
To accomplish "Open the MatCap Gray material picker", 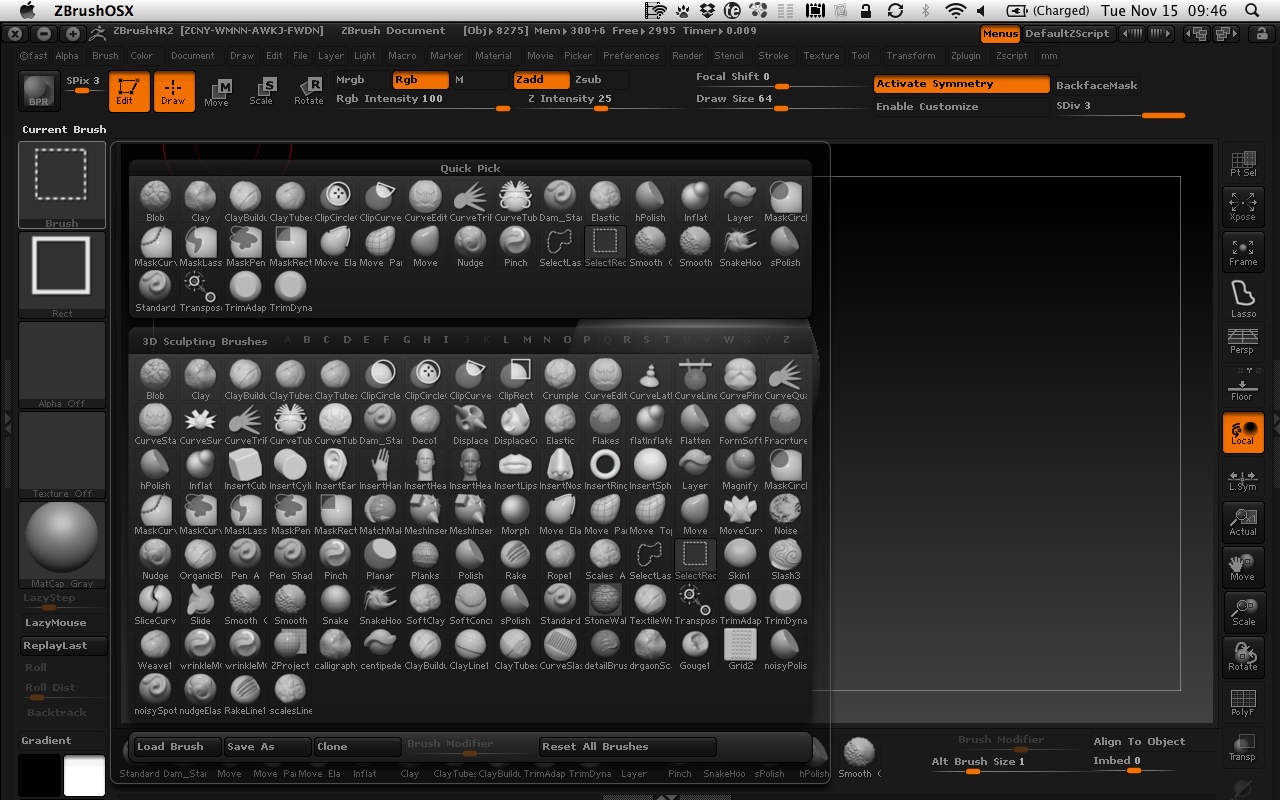I will (62, 545).
